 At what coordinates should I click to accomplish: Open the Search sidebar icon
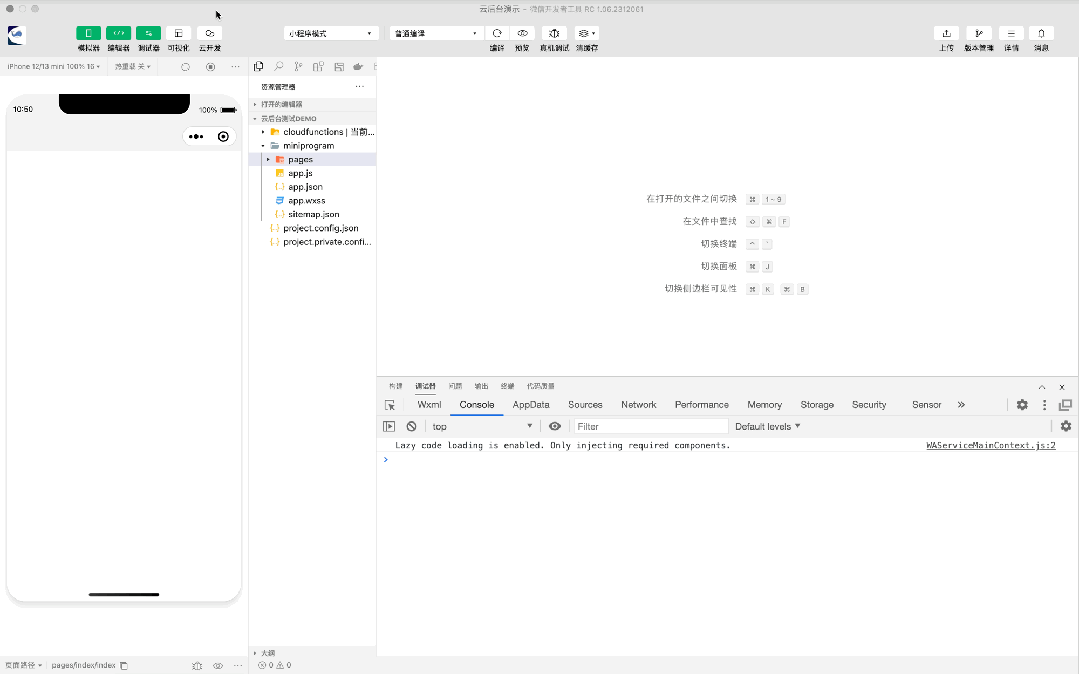279,67
